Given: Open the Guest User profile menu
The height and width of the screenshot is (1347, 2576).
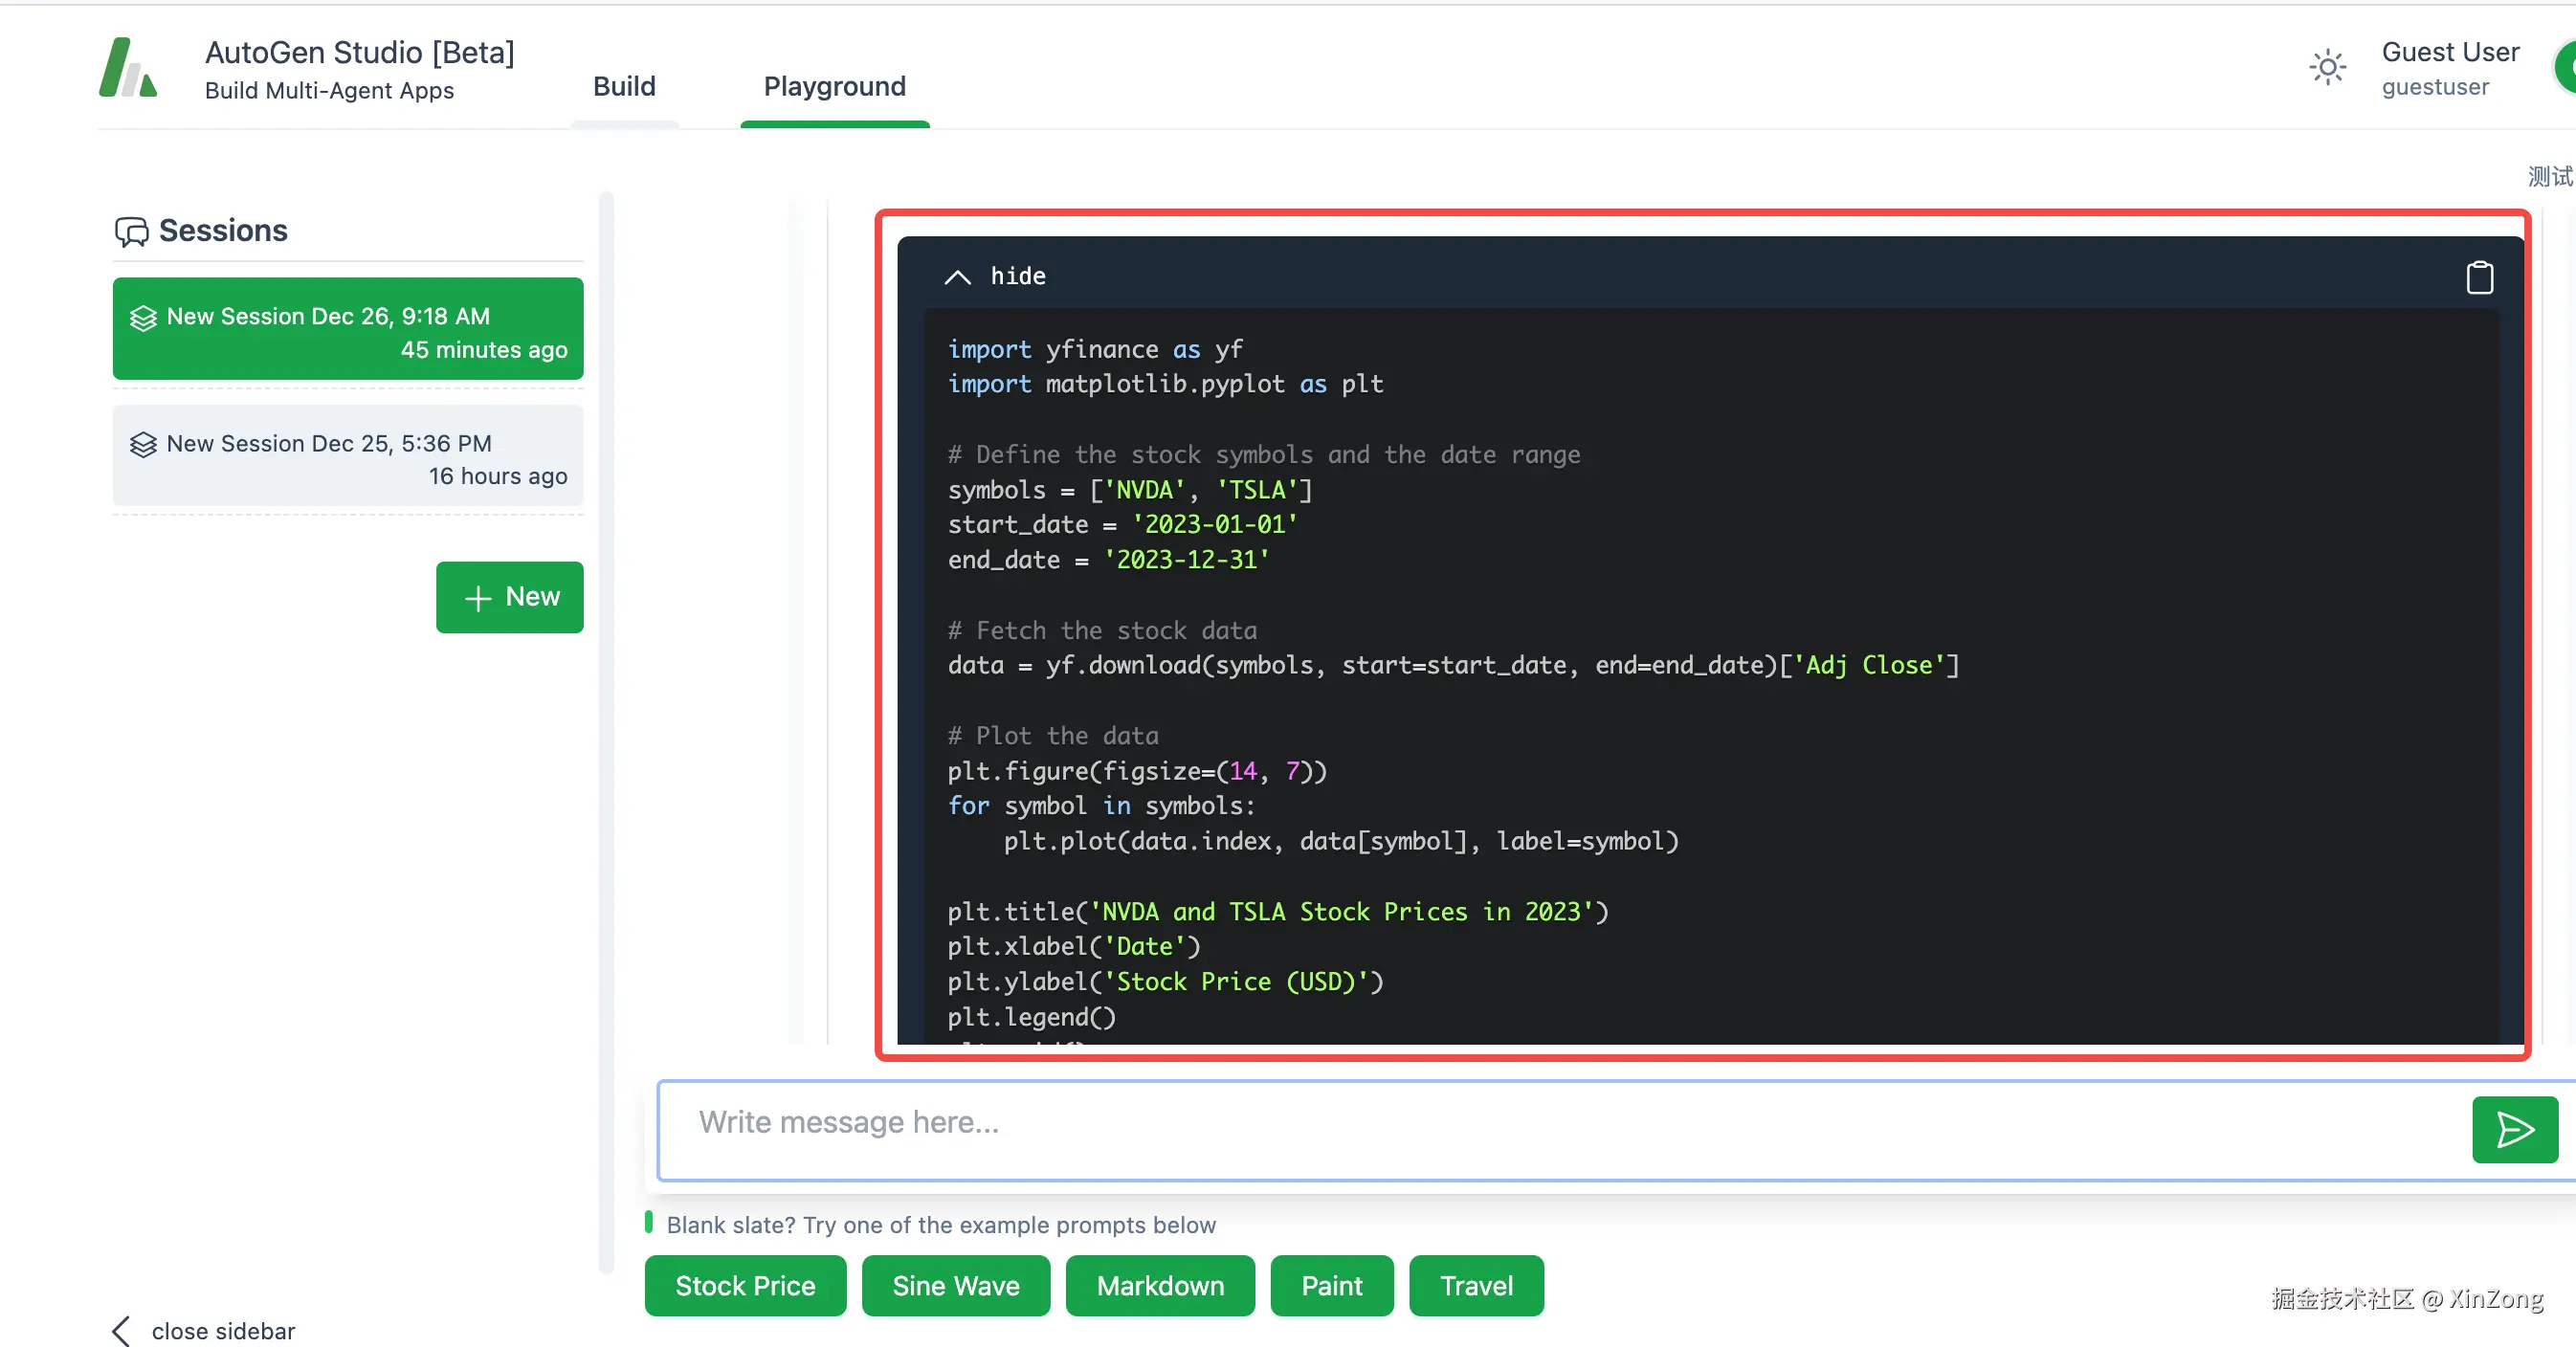Looking at the screenshot, I should pos(2449,68).
